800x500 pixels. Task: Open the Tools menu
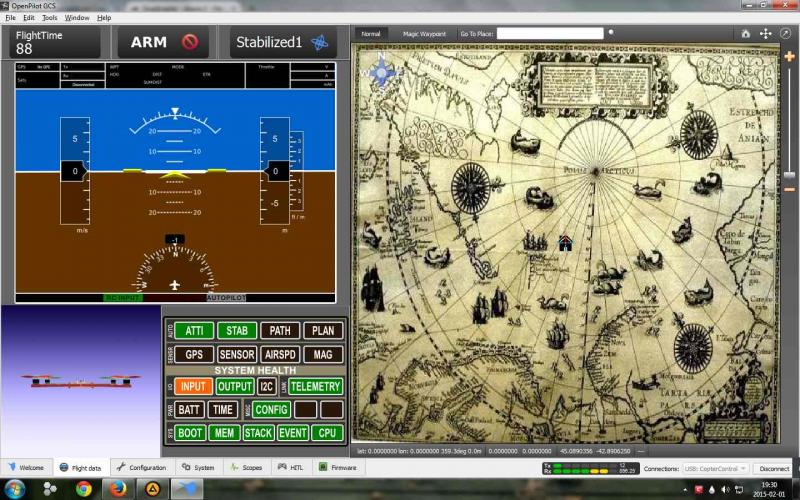click(x=50, y=18)
